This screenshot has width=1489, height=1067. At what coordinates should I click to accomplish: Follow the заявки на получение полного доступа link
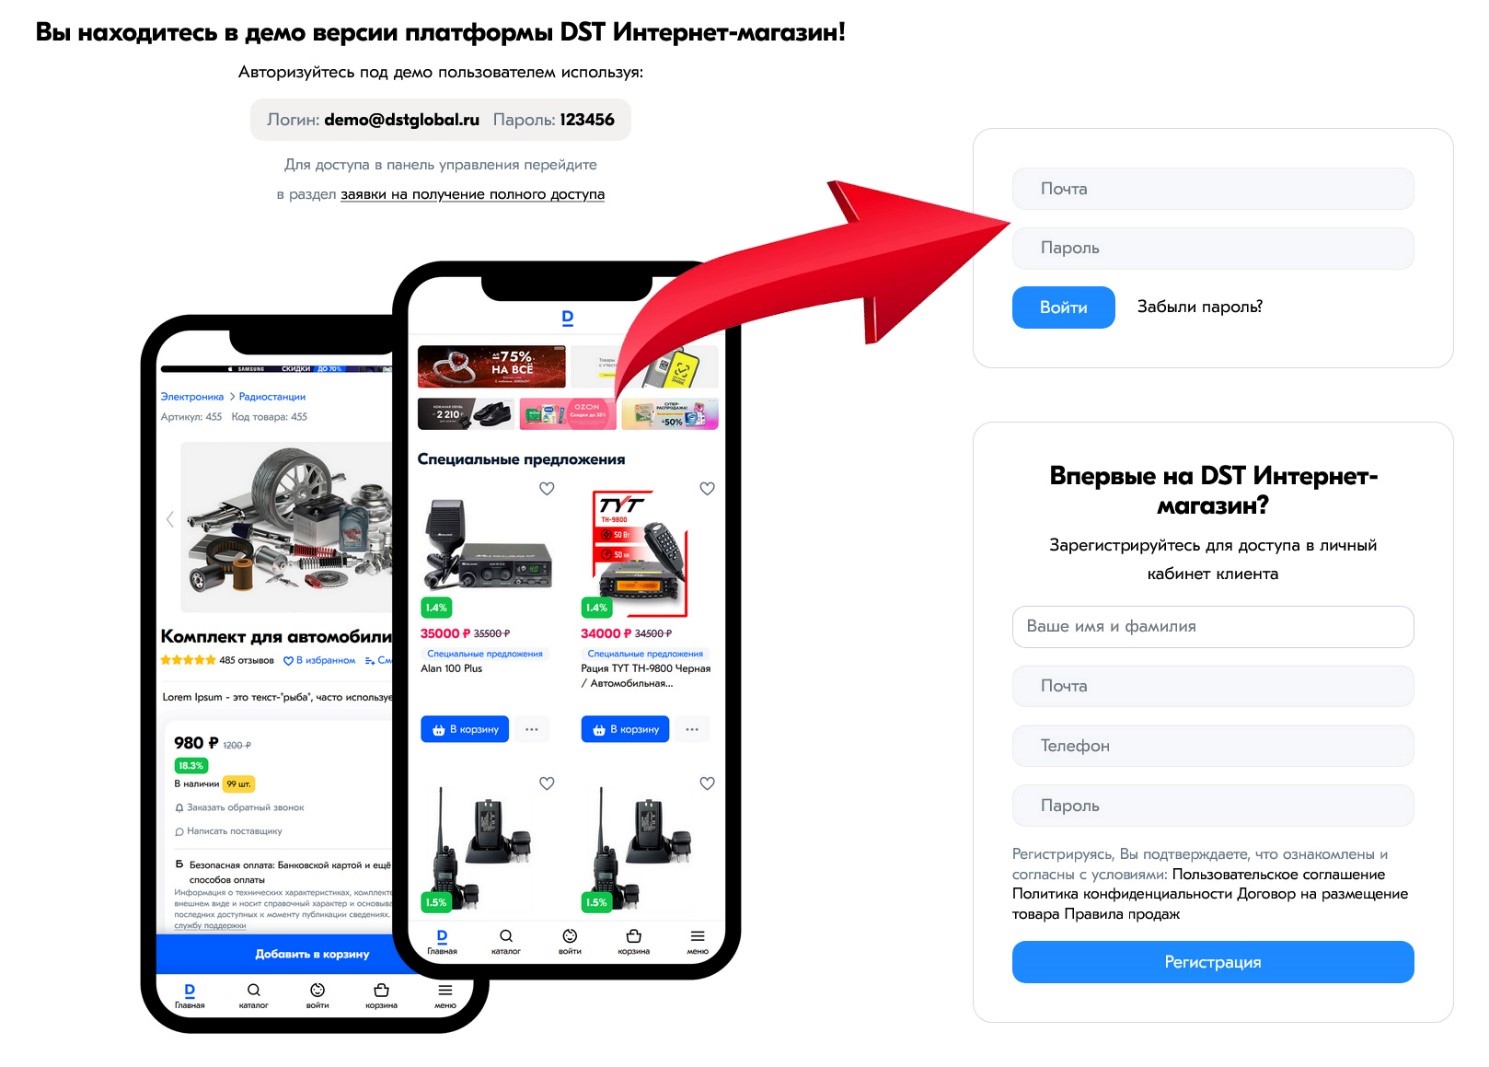472,194
